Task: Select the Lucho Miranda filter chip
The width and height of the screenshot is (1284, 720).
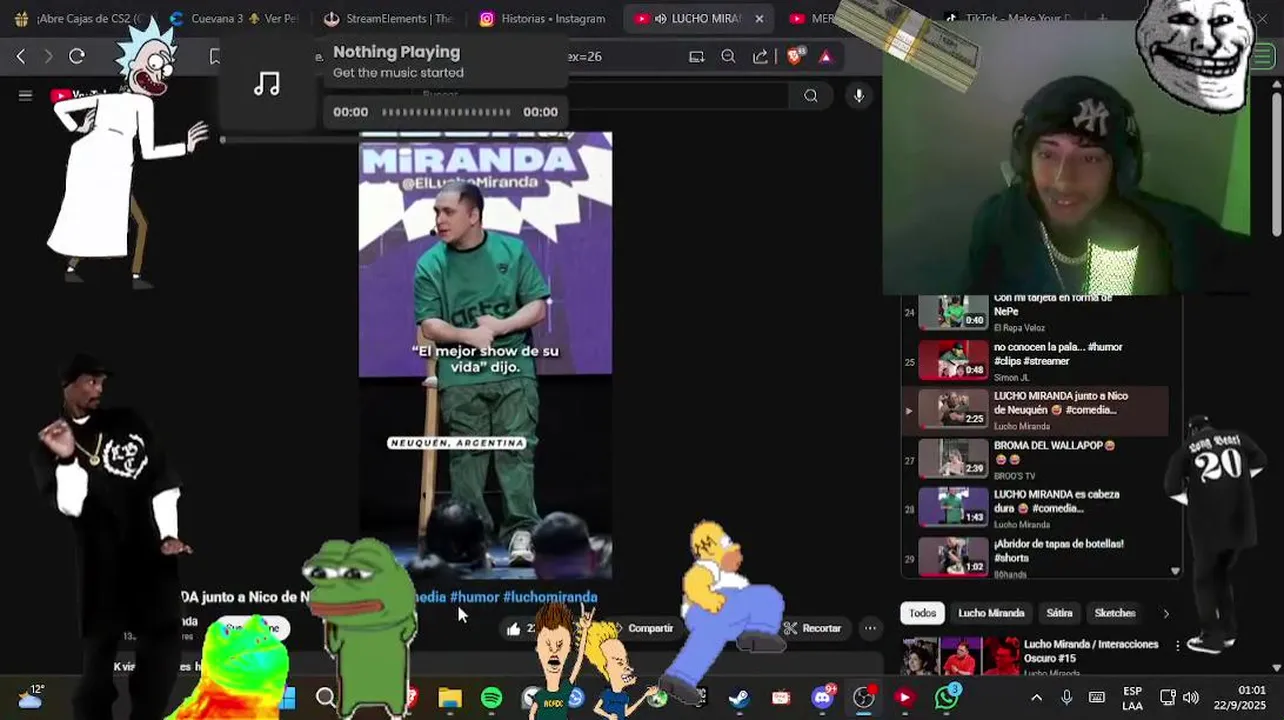Action: click(991, 613)
